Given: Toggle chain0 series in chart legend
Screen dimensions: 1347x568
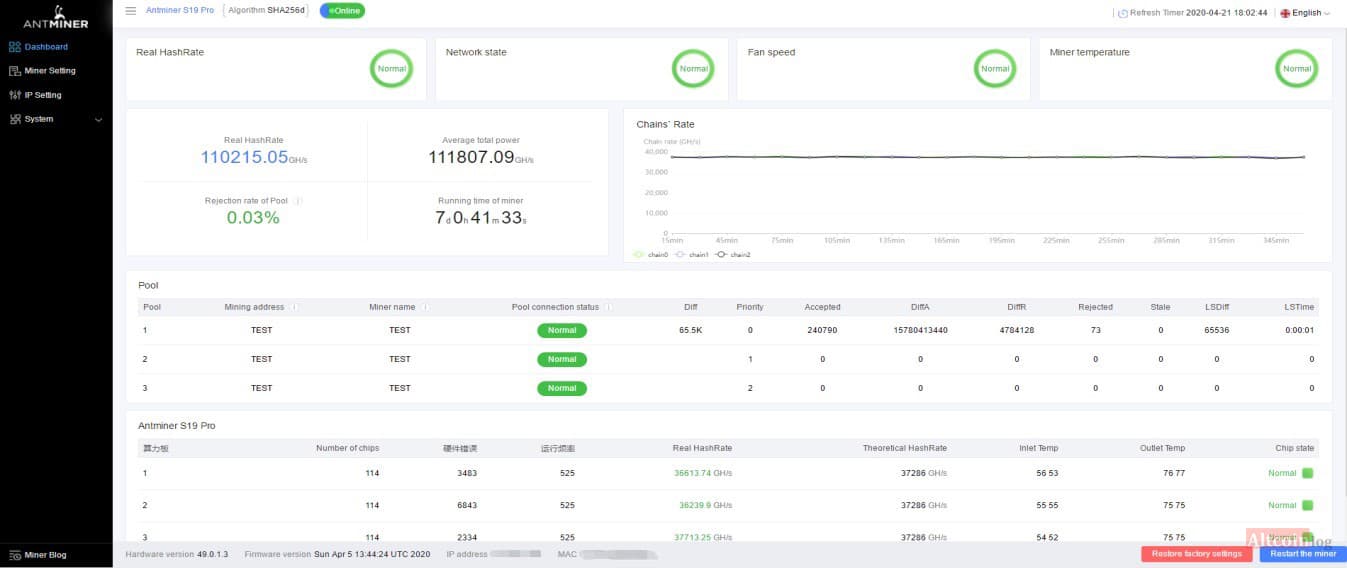Looking at the screenshot, I should (x=650, y=255).
